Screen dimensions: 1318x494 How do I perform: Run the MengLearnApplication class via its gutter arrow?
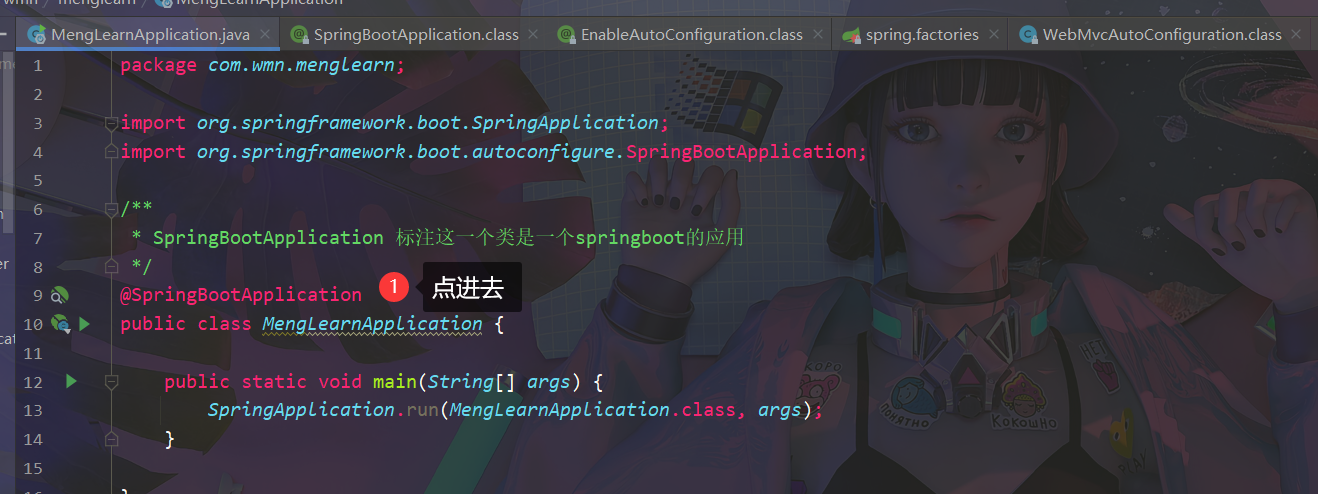(85, 324)
